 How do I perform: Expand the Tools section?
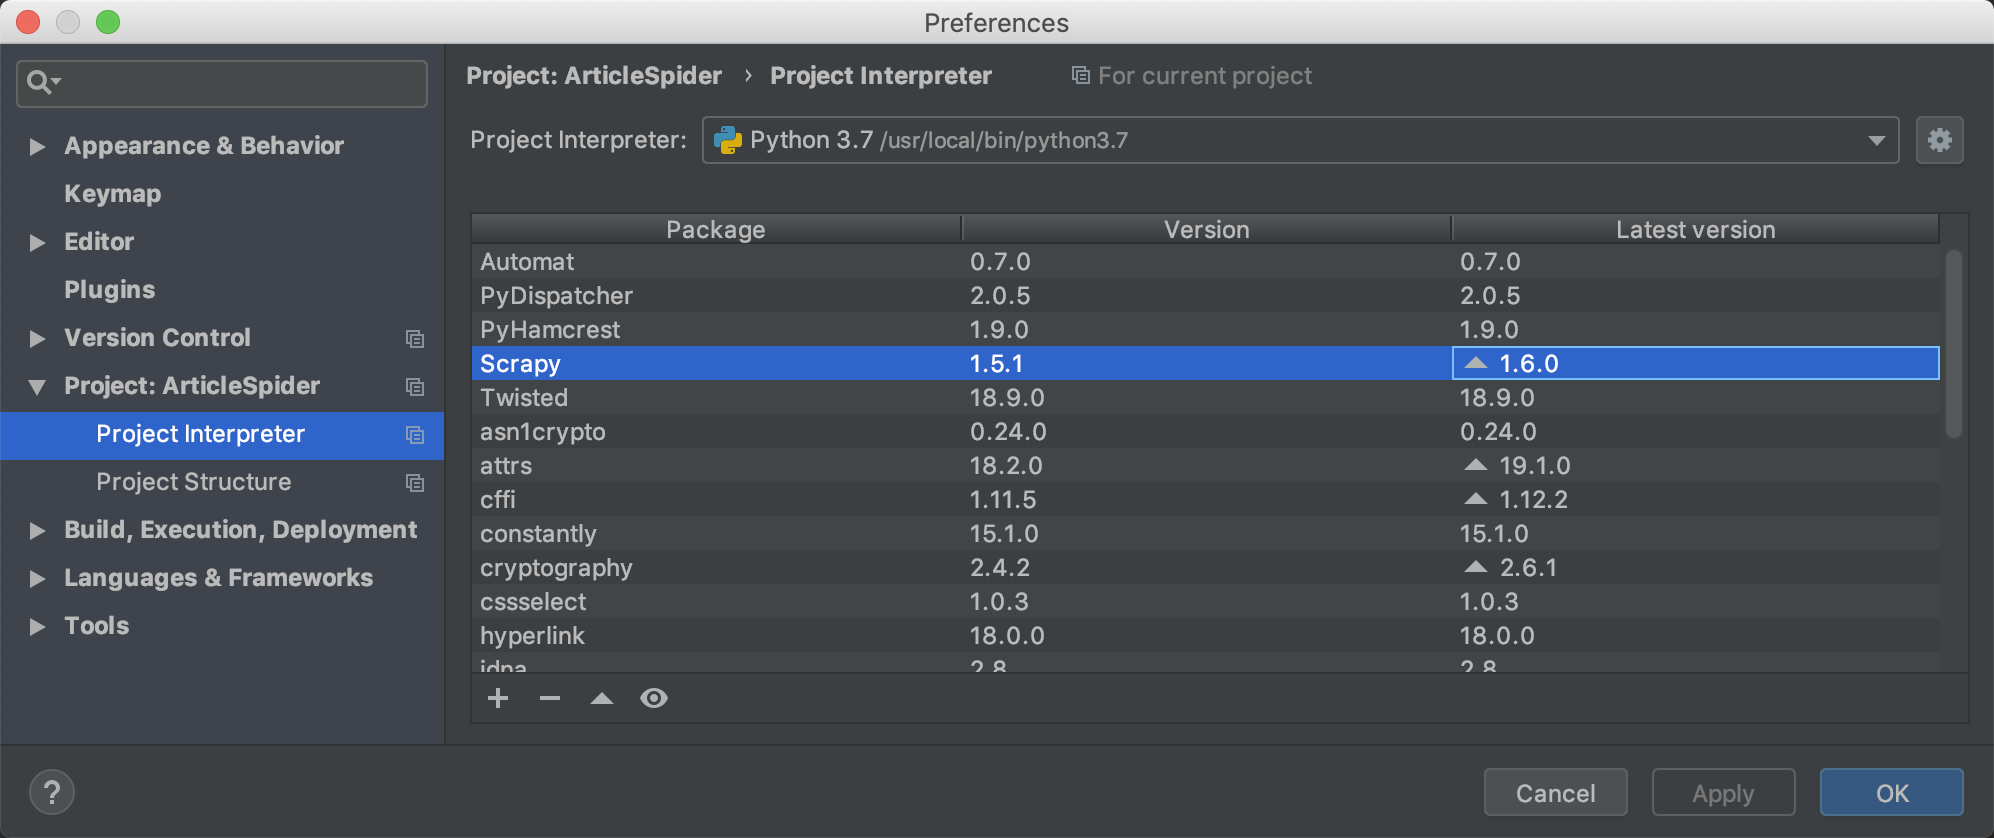pos(37,627)
